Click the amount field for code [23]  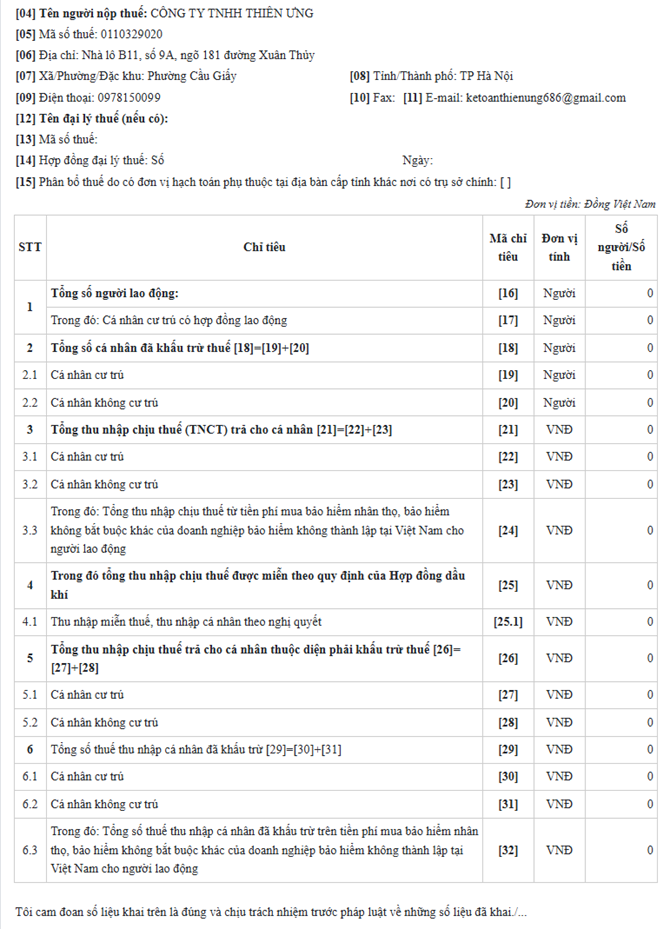[x=621, y=484]
